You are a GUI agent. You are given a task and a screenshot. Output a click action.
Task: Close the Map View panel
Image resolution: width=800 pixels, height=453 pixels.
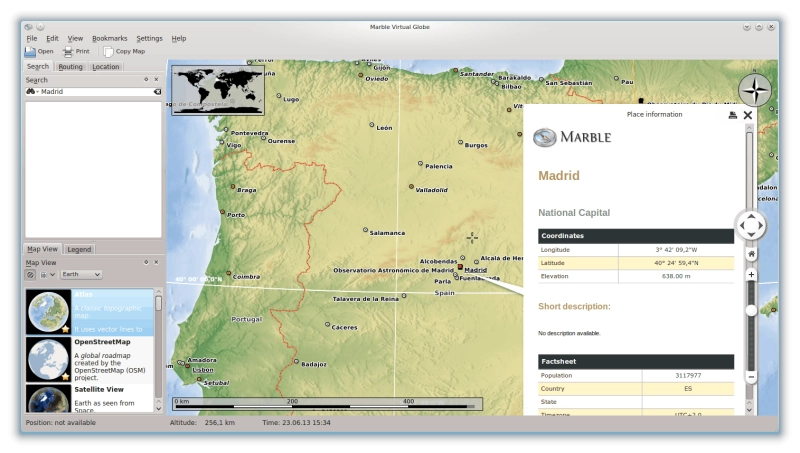tap(156, 262)
